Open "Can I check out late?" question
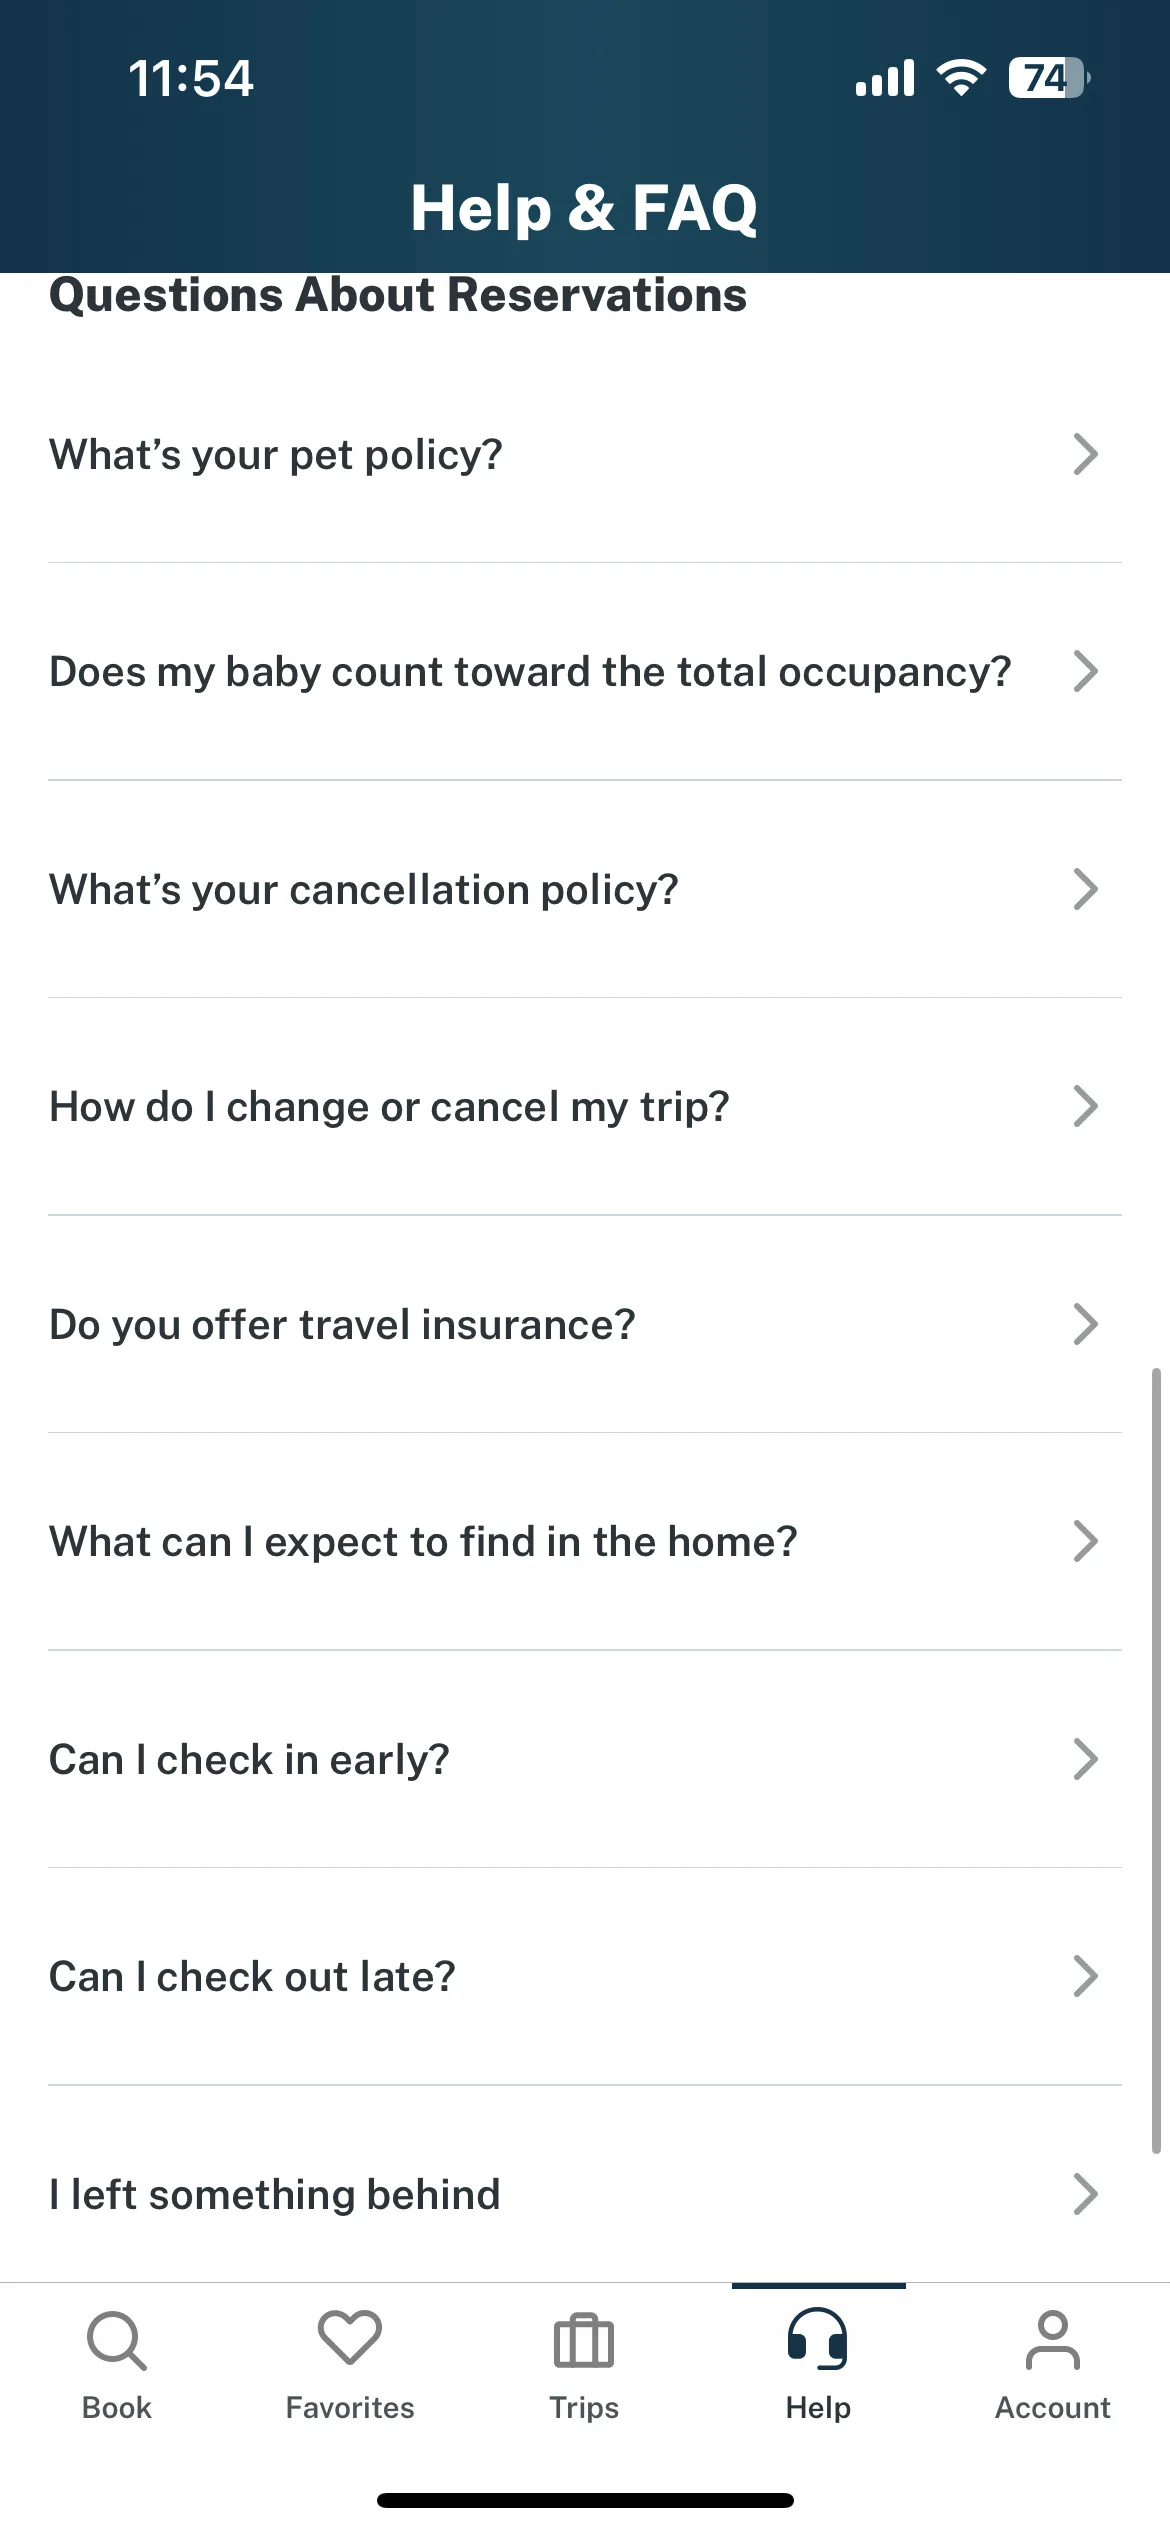Image resolution: width=1170 pixels, height=2532 pixels. [585, 1977]
